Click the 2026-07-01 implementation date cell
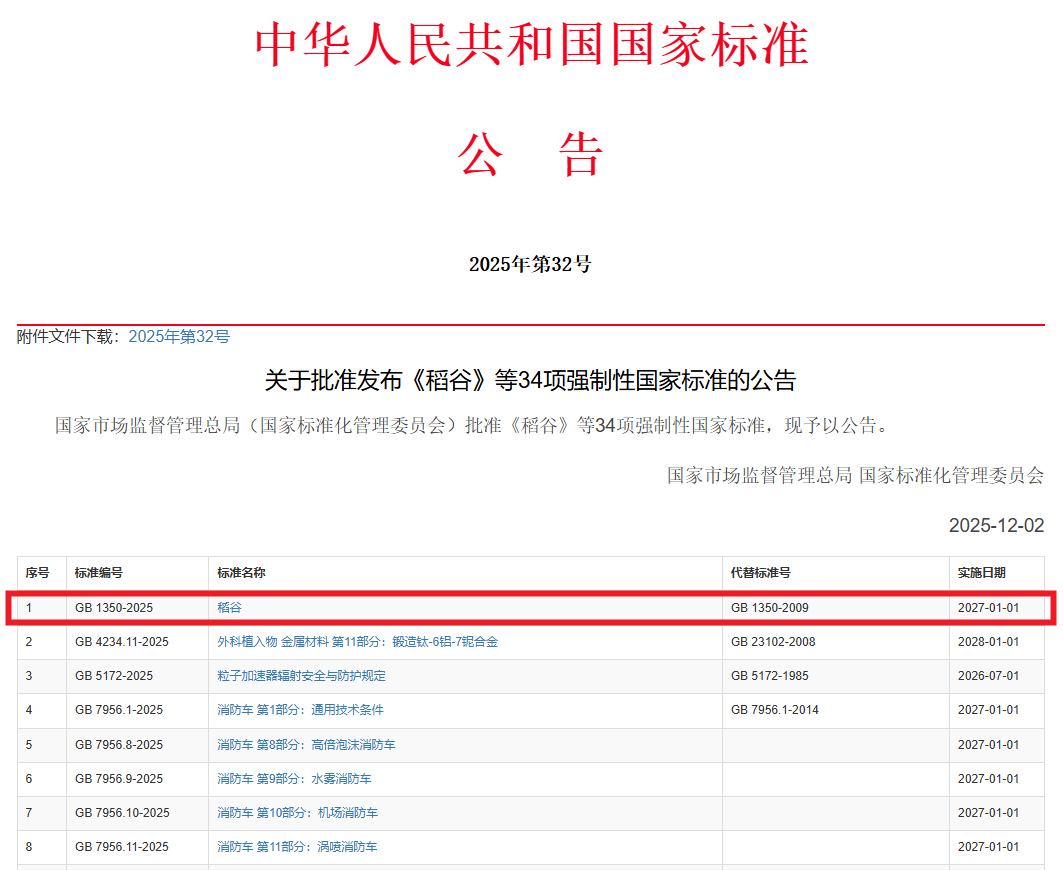The width and height of the screenshot is (1063, 870). (988, 676)
